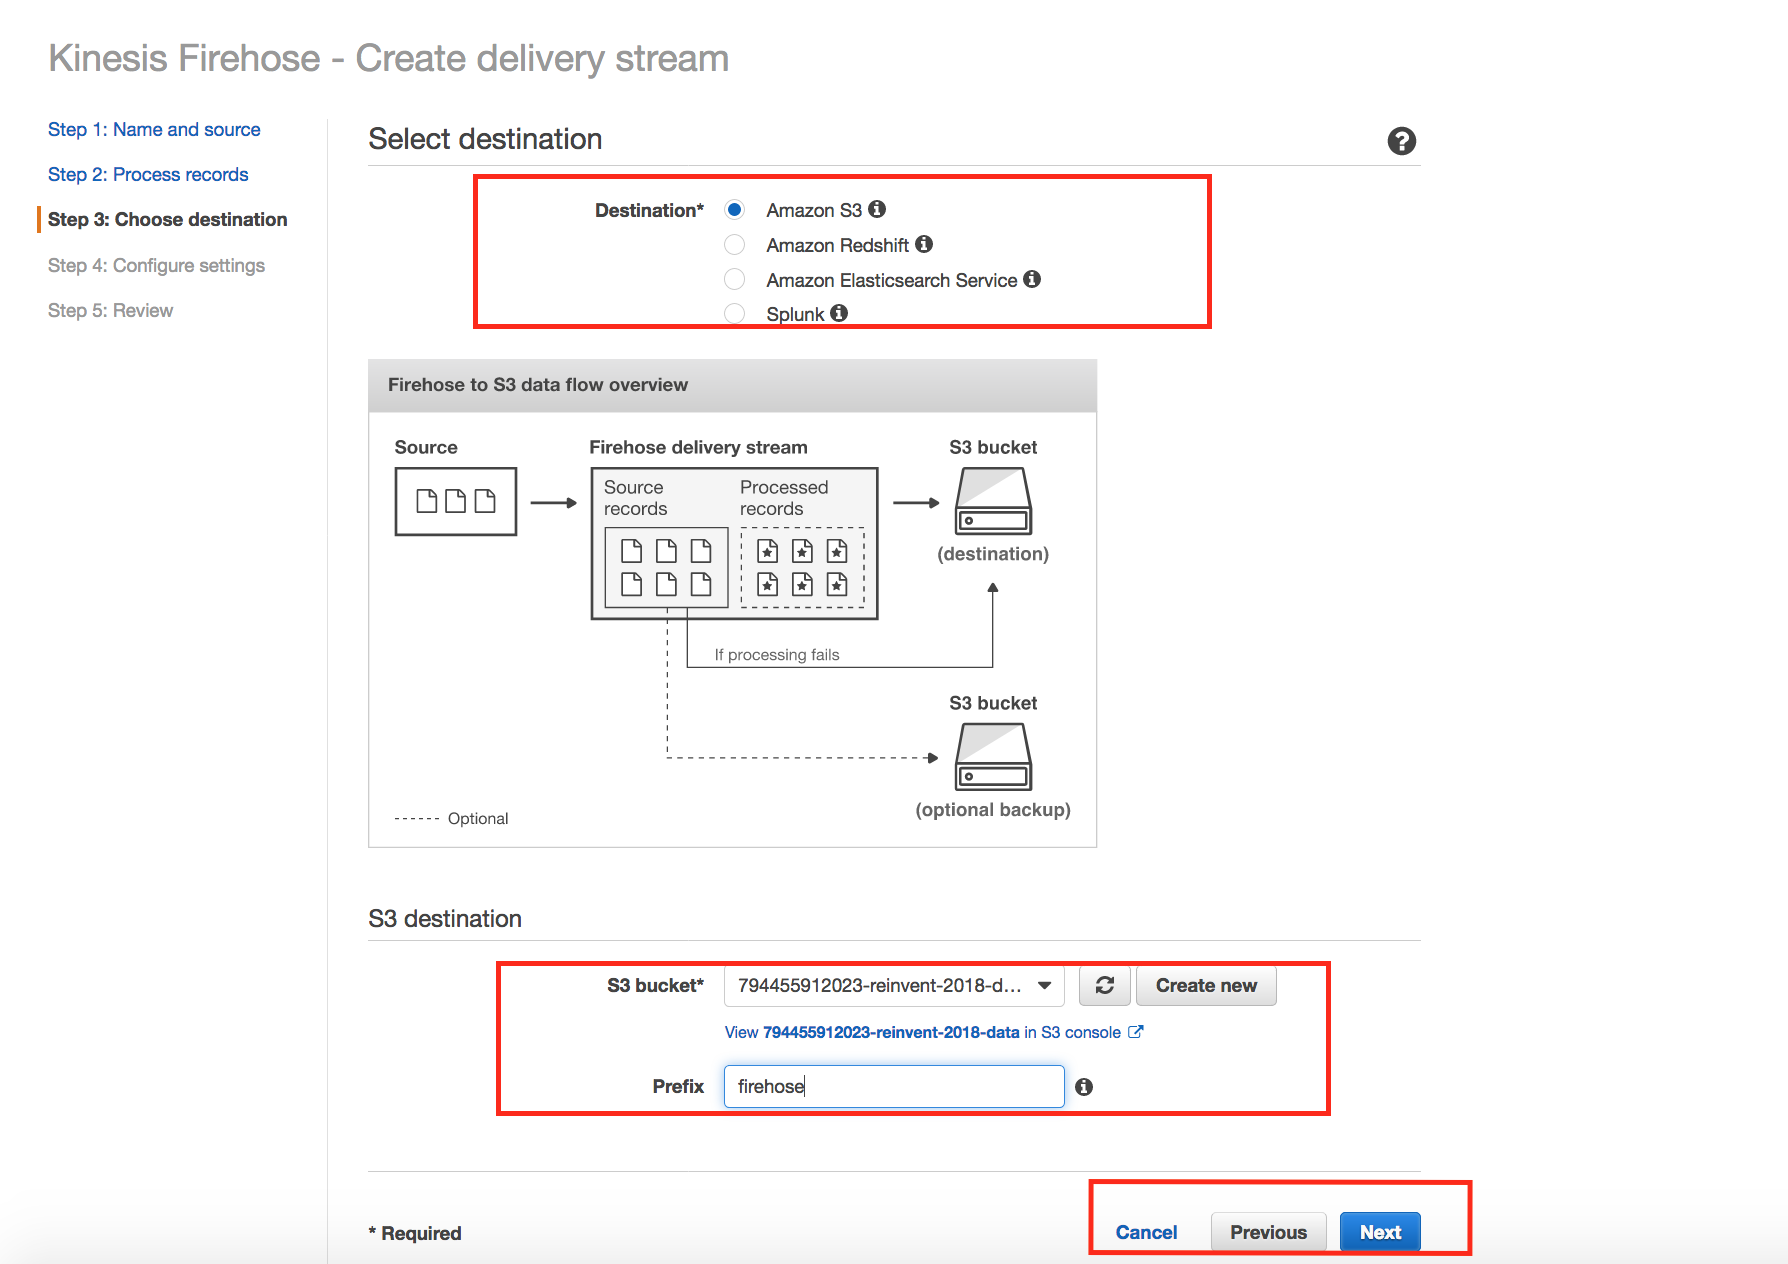Go to Step 2: Process records

pos(148,174)
